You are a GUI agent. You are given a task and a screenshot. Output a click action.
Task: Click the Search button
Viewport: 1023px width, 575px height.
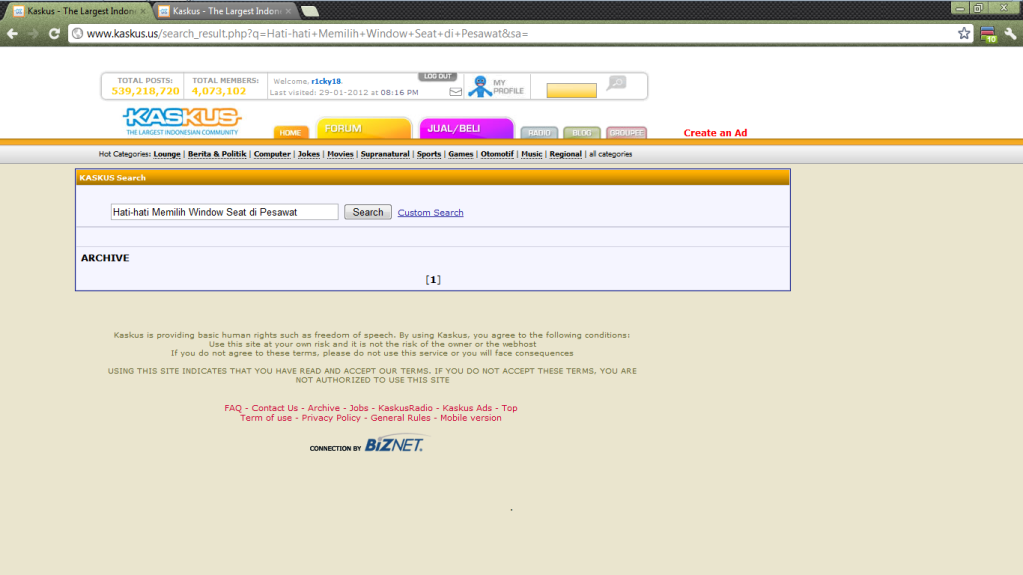(x=368, y=212)
